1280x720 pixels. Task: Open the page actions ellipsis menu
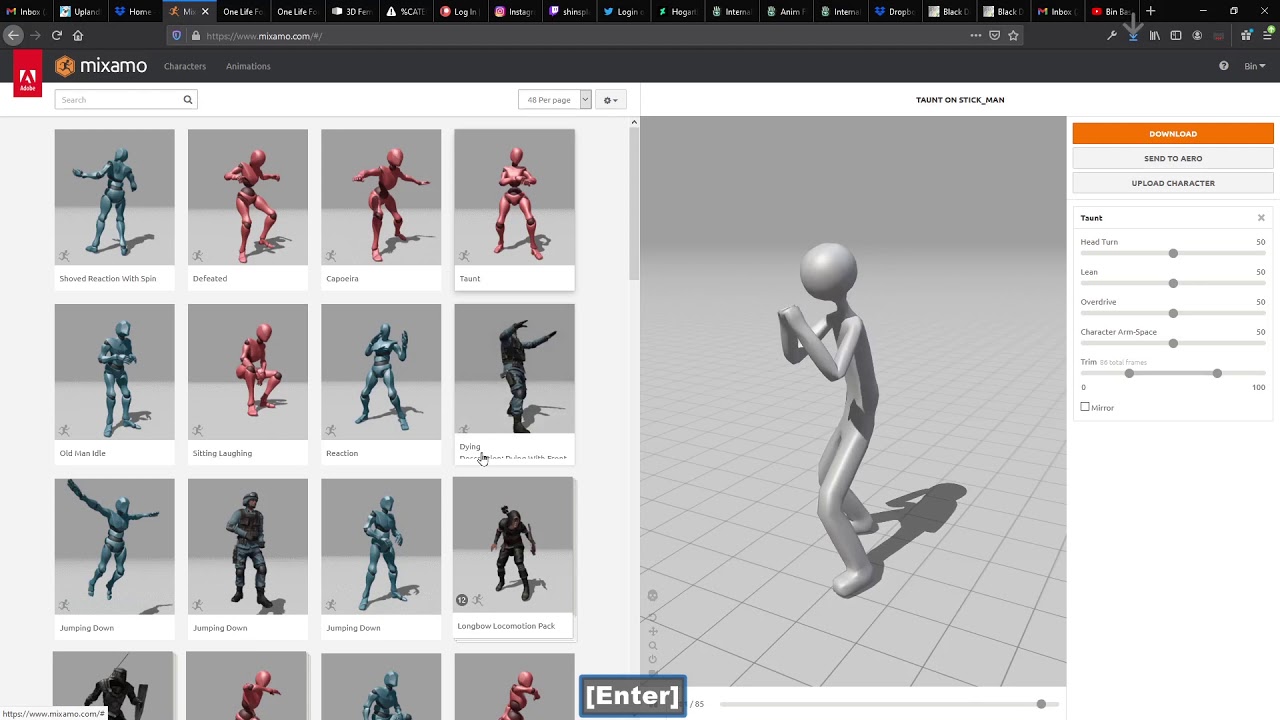975,36
